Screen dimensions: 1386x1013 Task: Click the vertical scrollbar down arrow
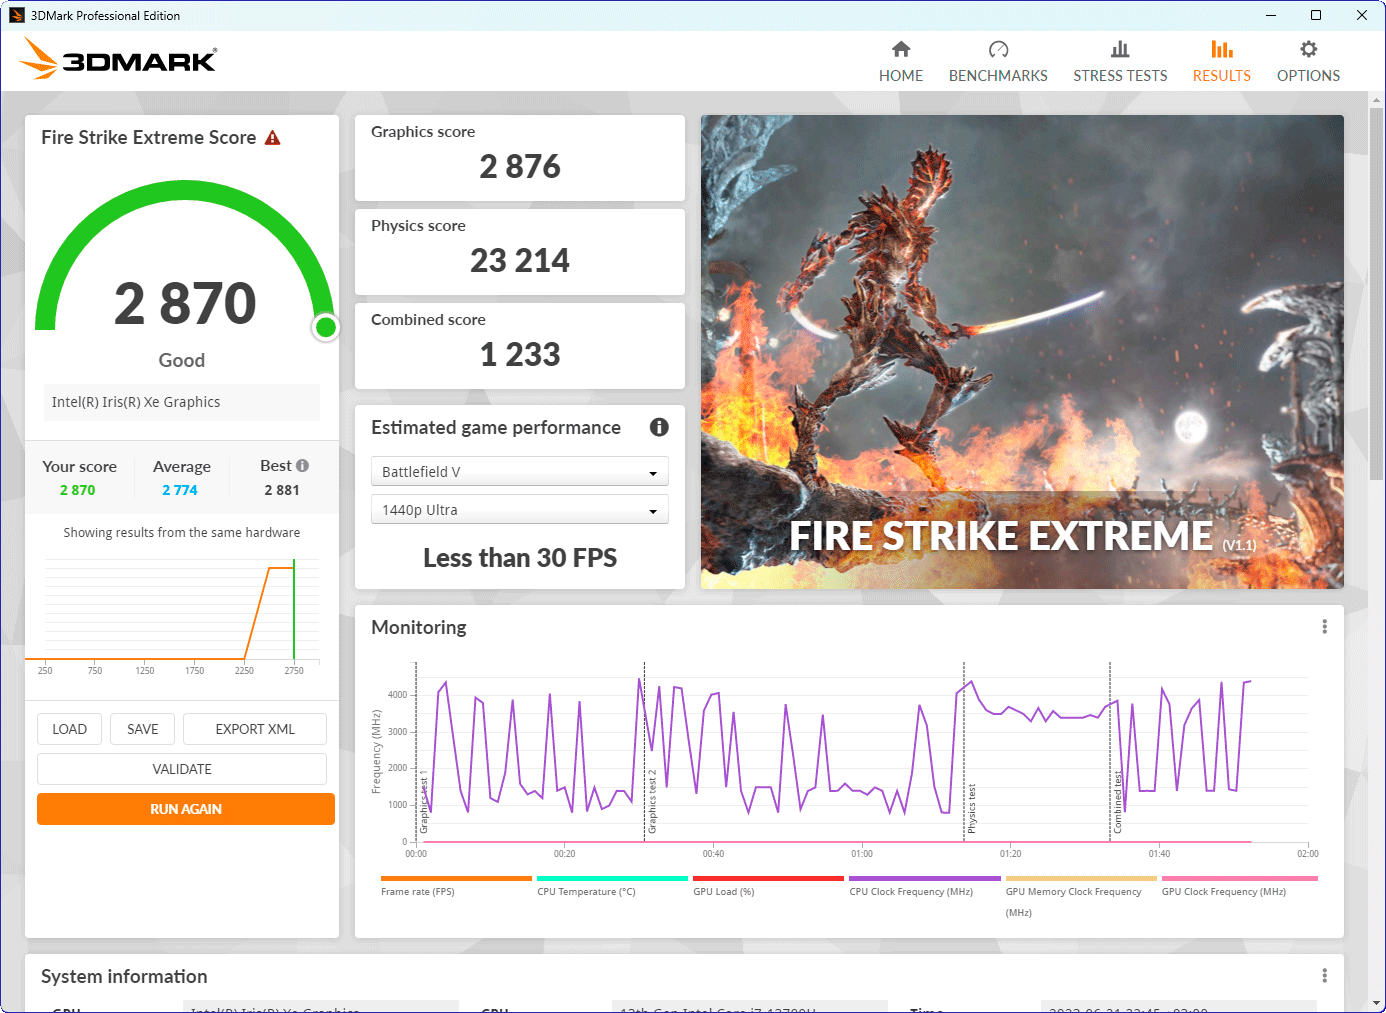[x=1376, y=1003]
